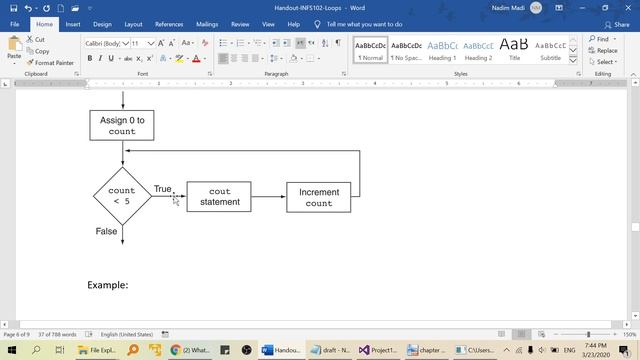Sort A to Z icon
640x360 pixels.
325,43
